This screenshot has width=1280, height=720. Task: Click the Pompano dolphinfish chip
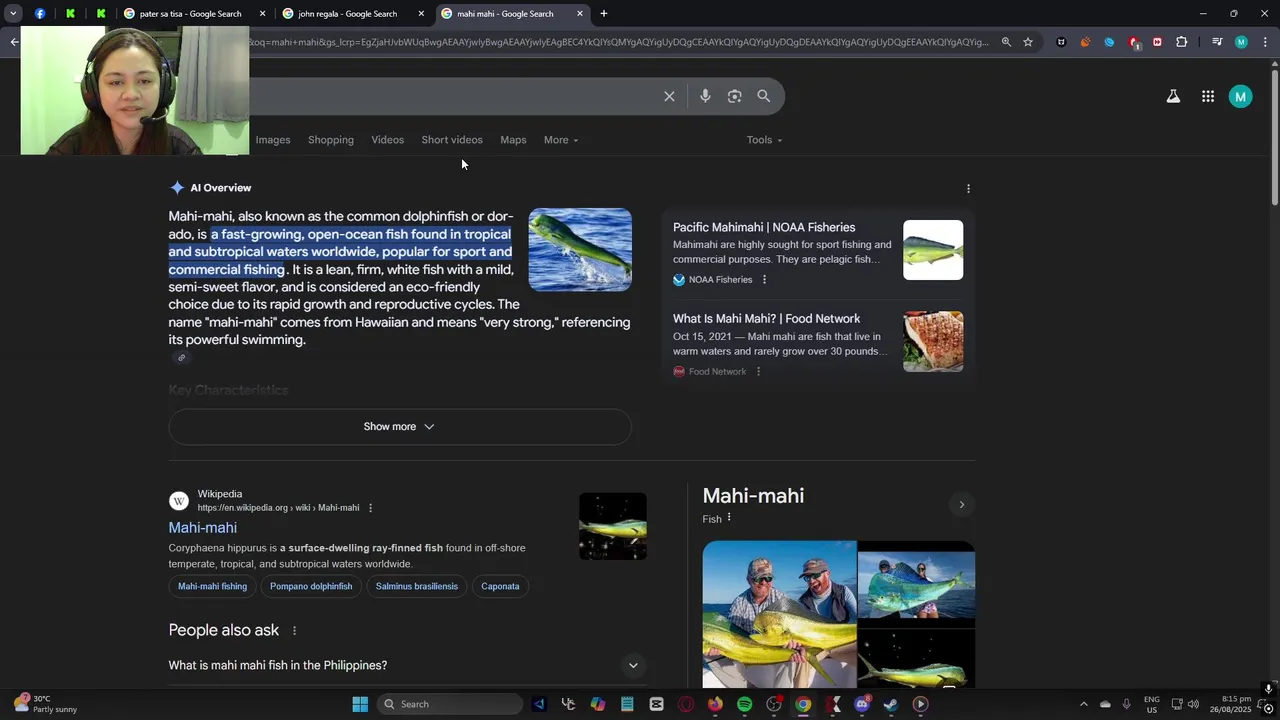pos(311,586)
